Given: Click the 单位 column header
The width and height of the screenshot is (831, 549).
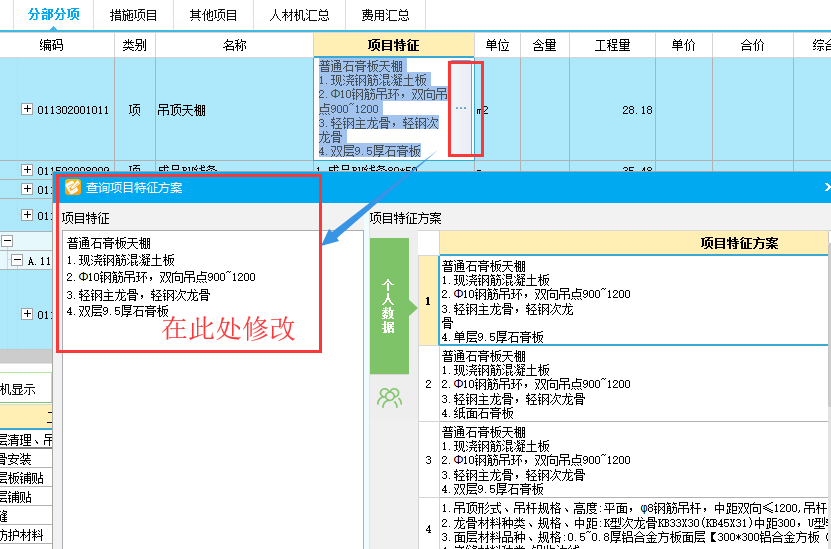Looking at the screenshot, I should pos(497,46).
